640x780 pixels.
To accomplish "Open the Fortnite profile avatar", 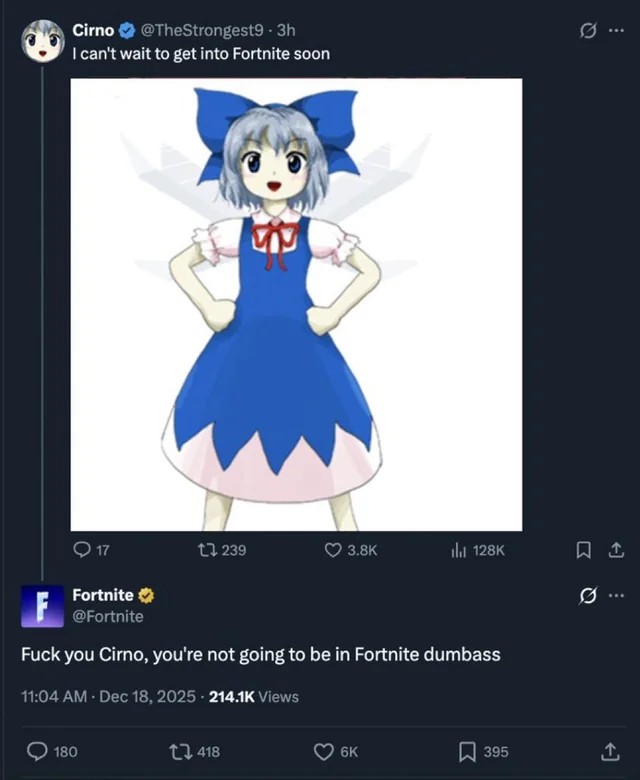I will tap(42, 606).
